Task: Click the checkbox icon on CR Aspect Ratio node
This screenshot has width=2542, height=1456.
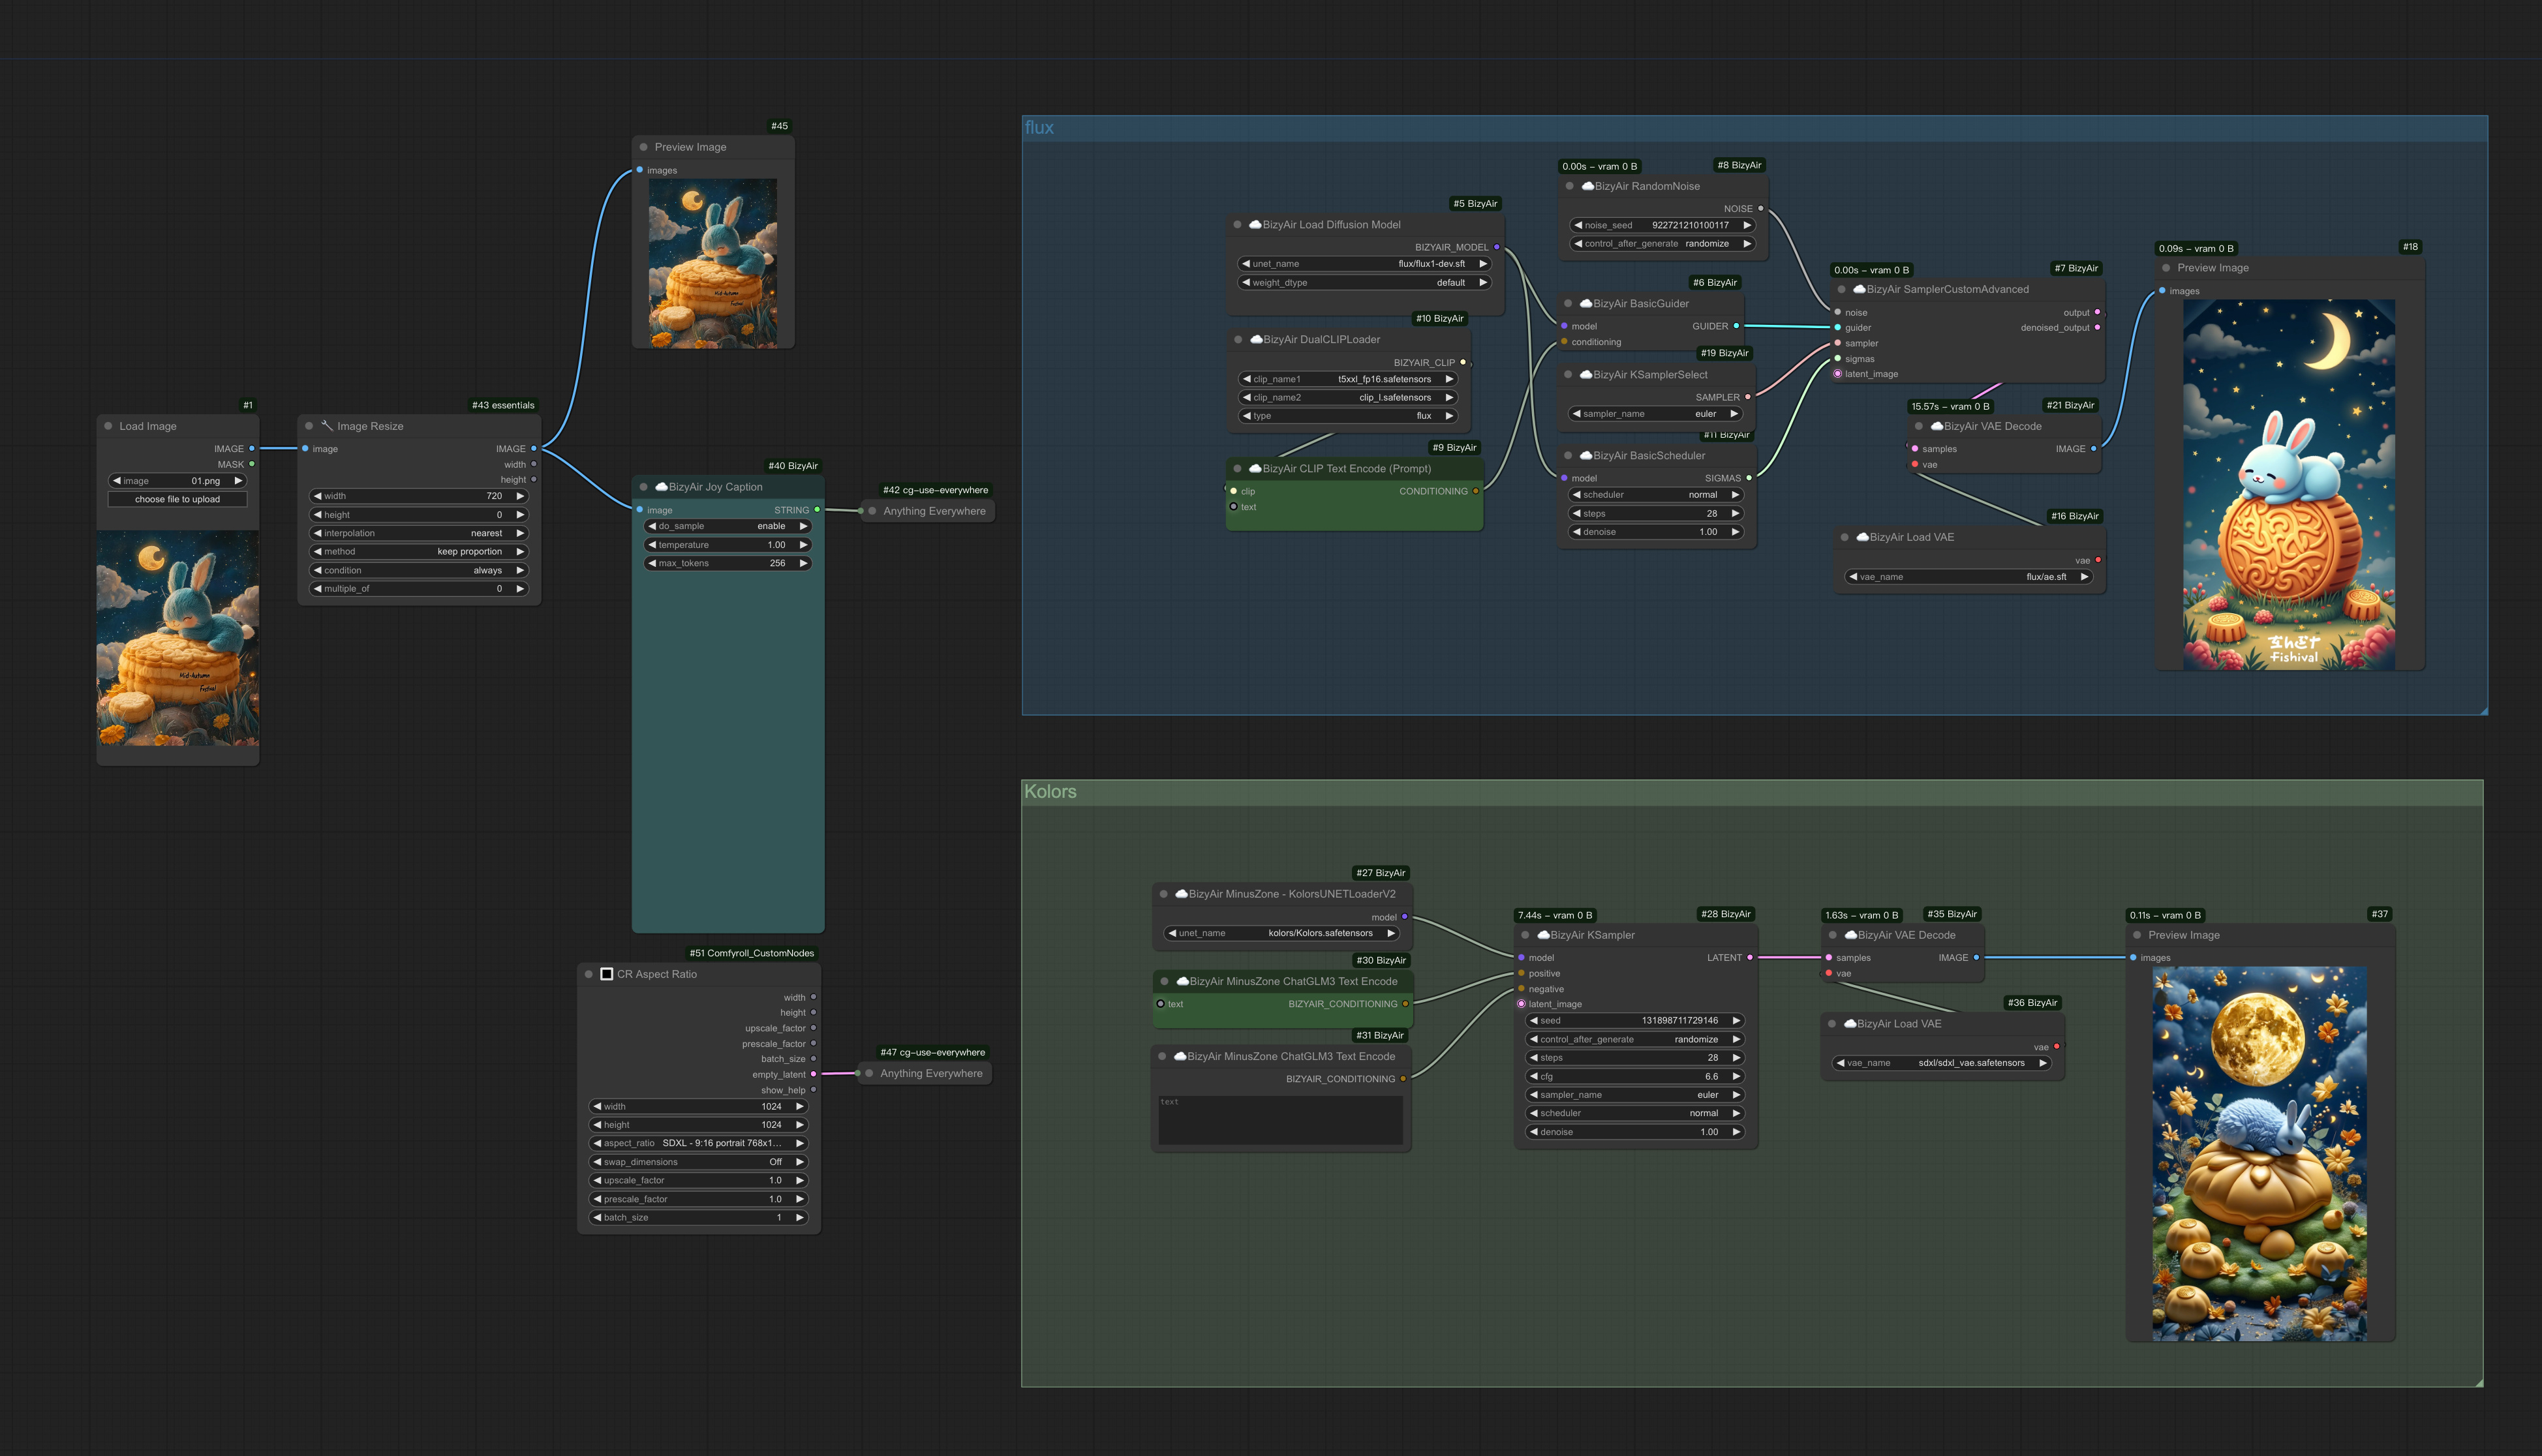Action: [x=606, y=973]
